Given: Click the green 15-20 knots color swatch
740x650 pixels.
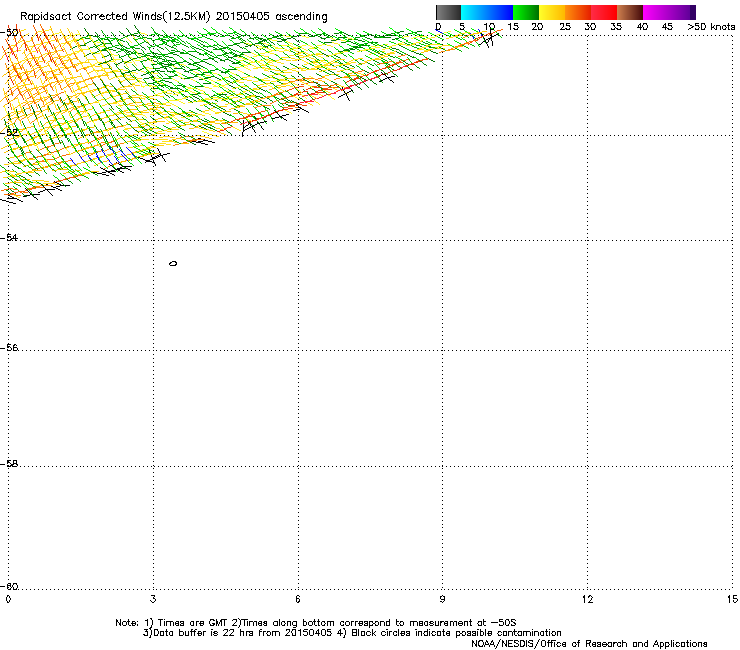Looking at the screenshot, I should (526, 12).
